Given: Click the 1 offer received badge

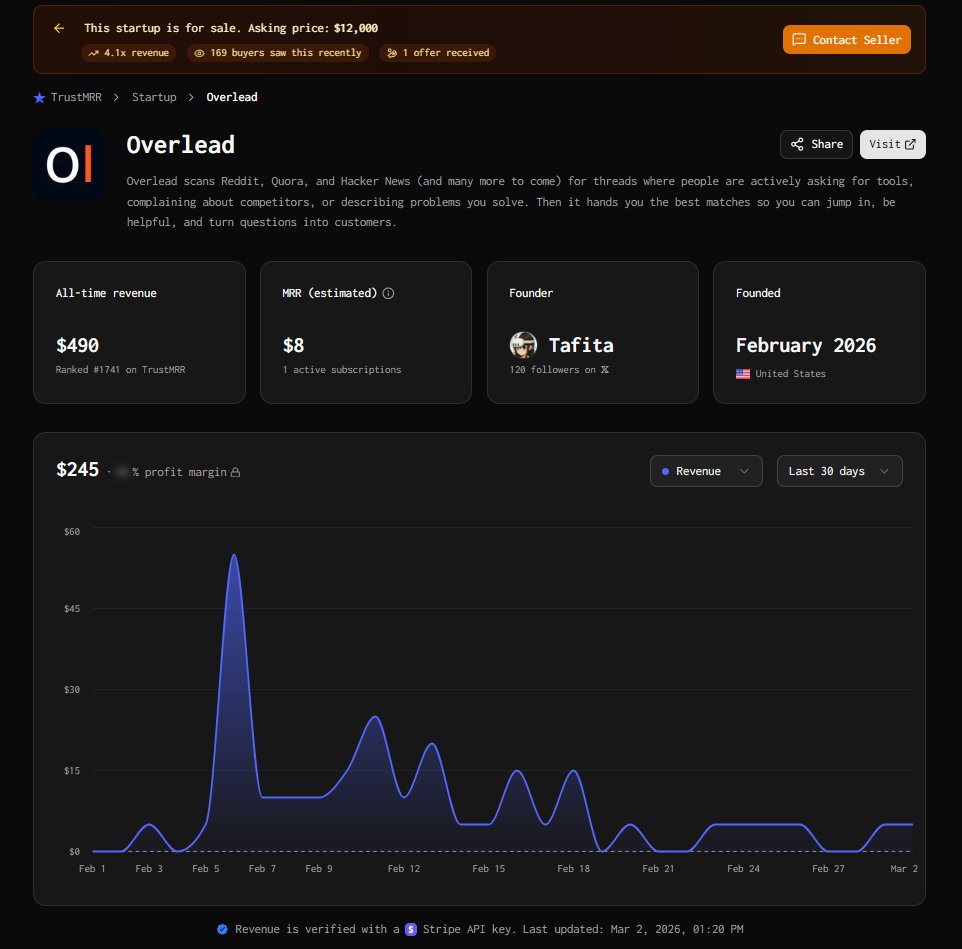Looking at the screenshot, I should tap(437, 53).
